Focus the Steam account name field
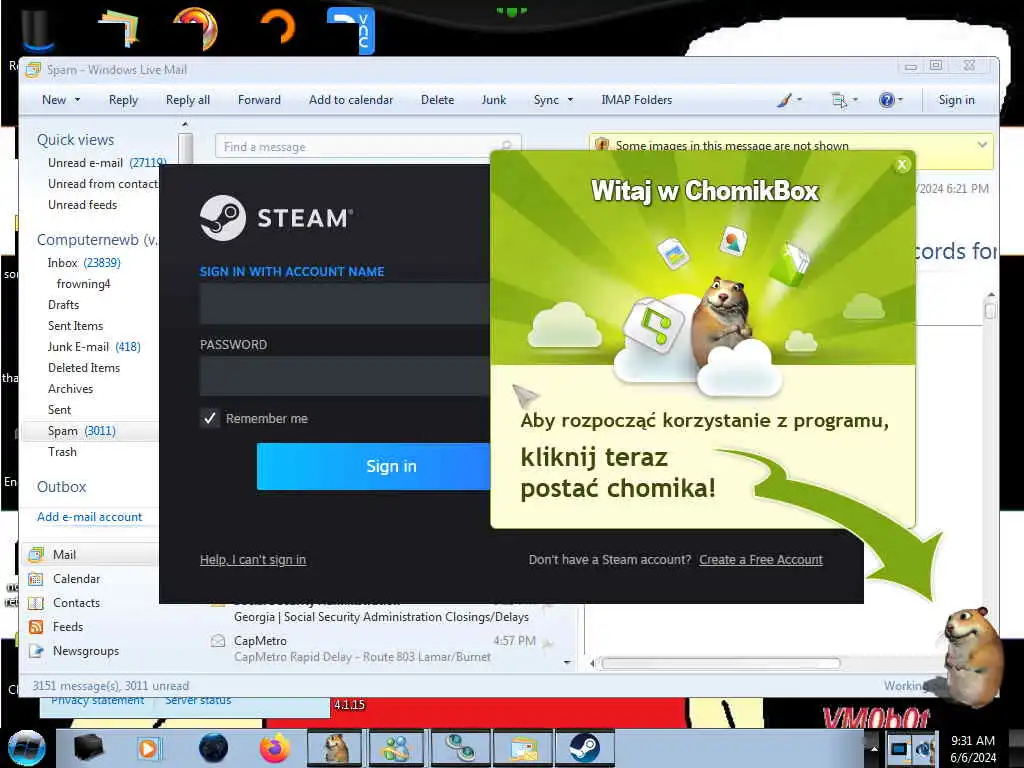Viewport: 1024px width, 768px height. pyautogui.click(x=345, y=304)
